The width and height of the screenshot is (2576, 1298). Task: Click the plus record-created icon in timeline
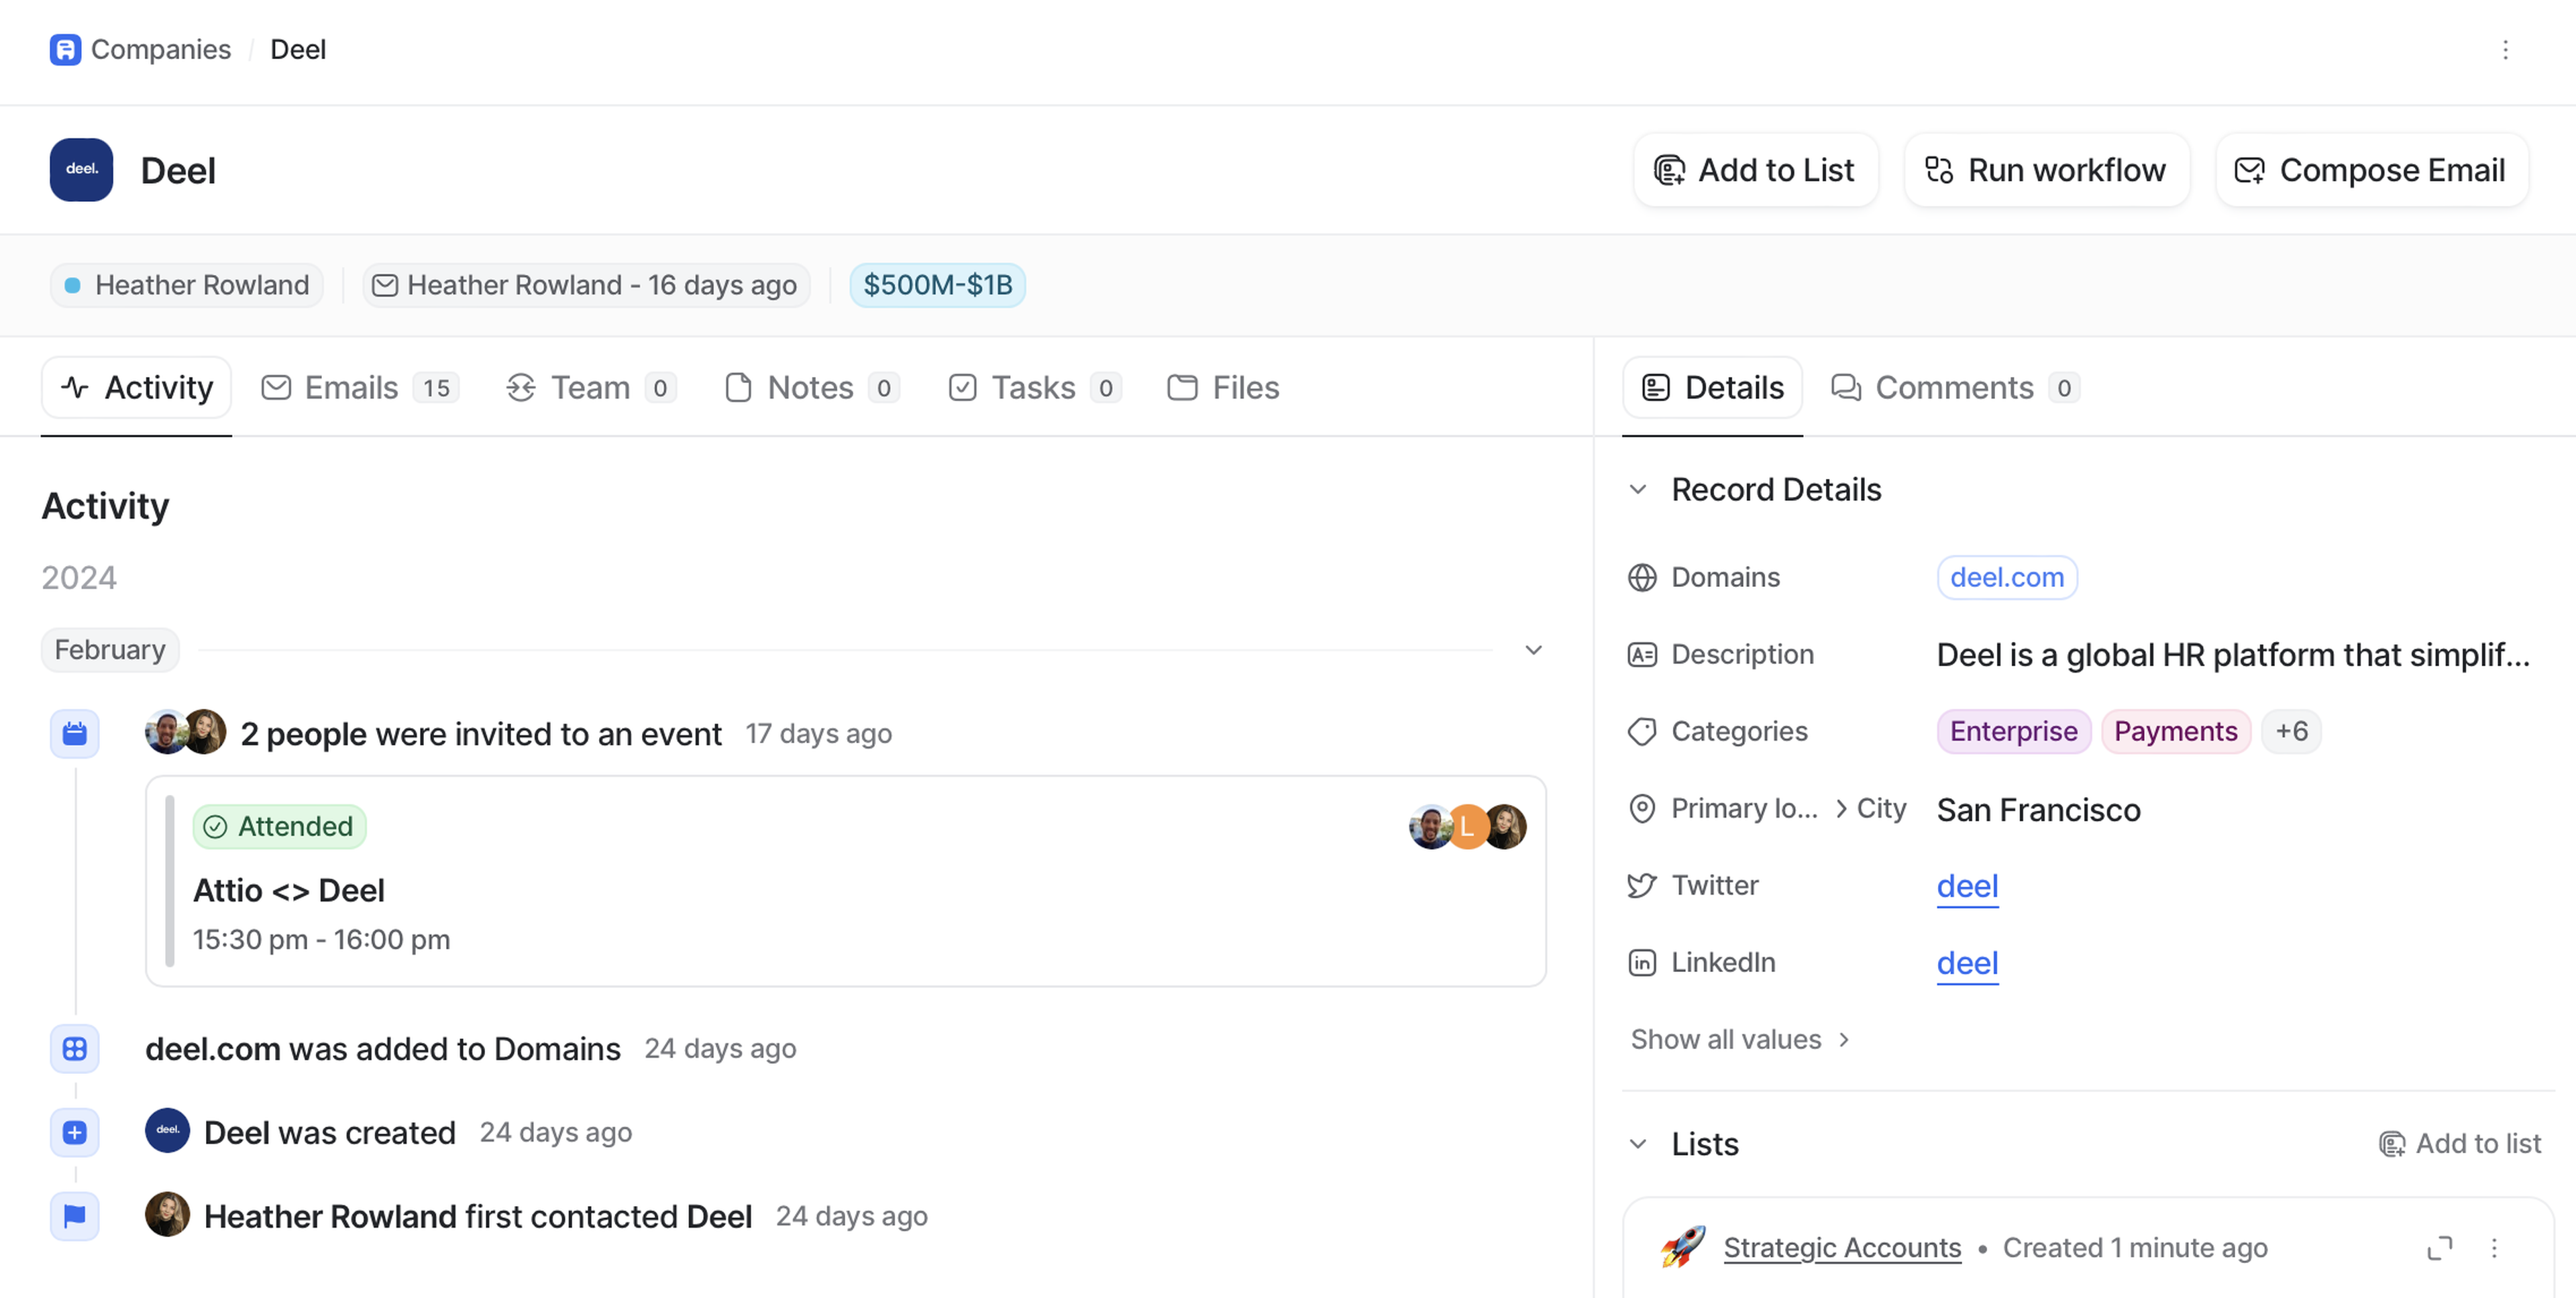coord(75,1132)
